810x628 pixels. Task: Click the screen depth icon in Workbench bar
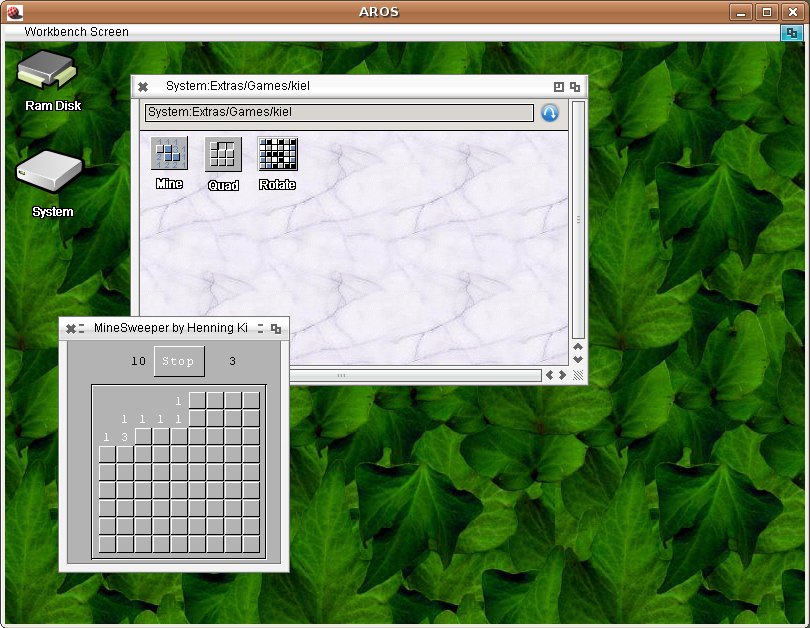click(x=791, y=32)
